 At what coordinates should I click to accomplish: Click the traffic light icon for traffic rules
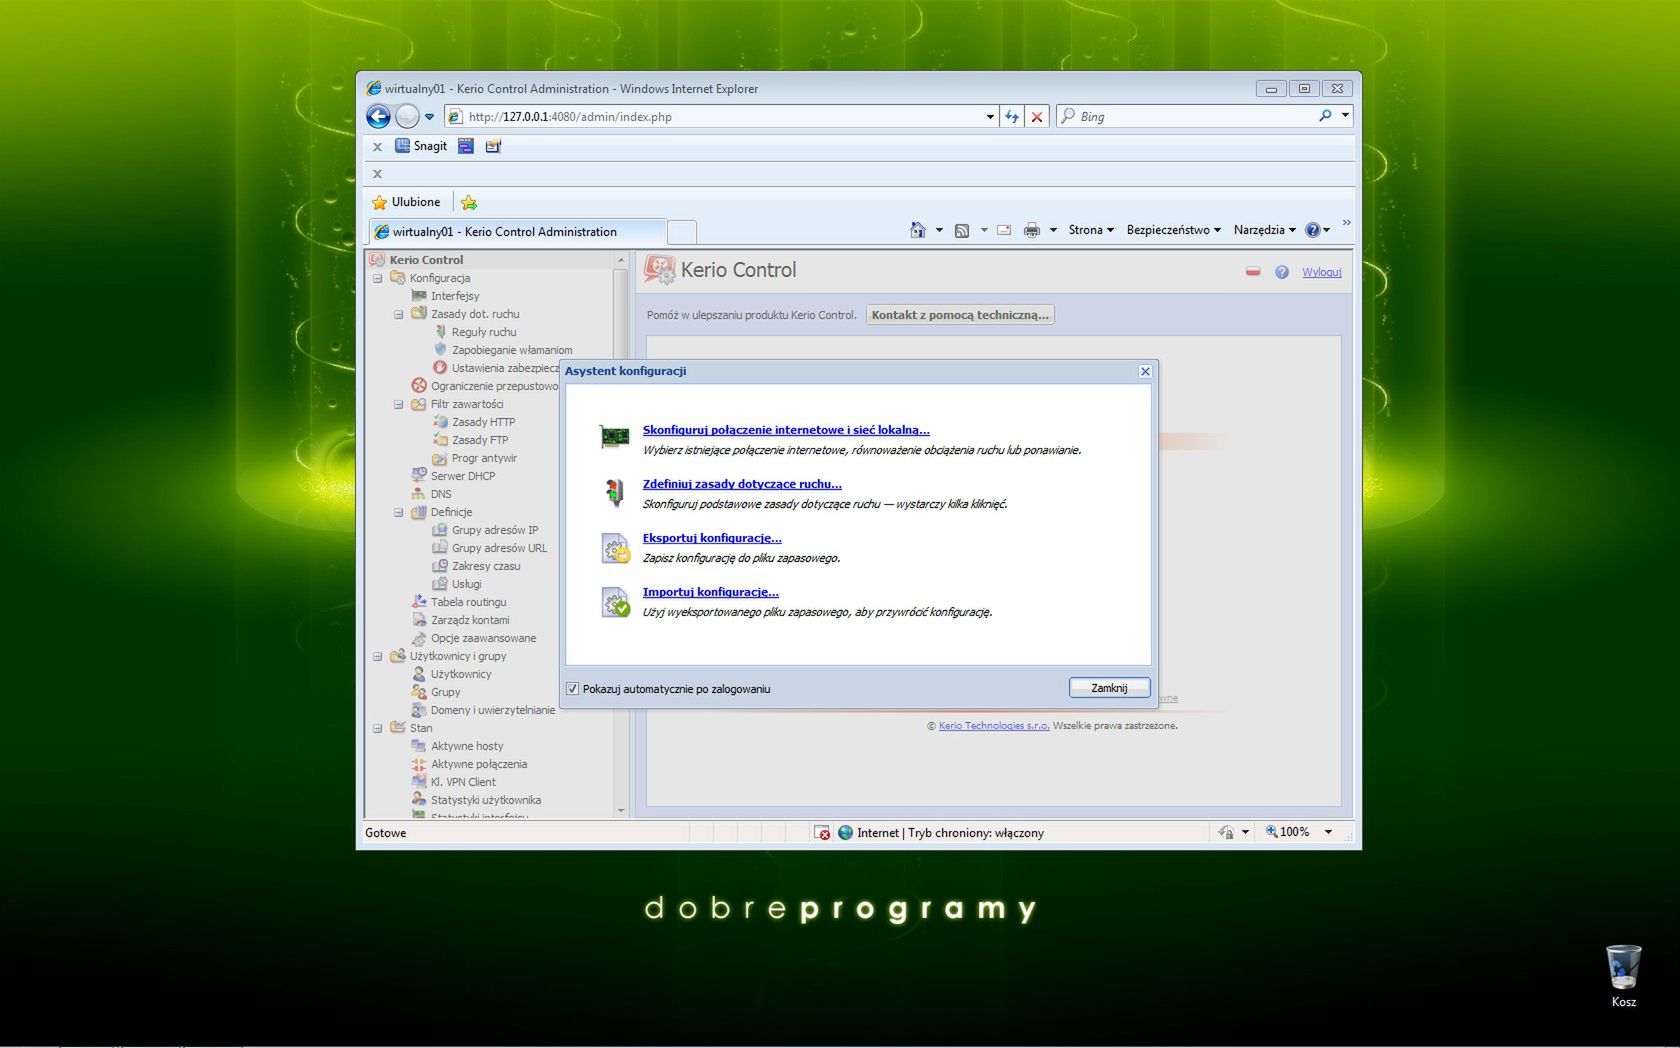[x=614, y=492]
